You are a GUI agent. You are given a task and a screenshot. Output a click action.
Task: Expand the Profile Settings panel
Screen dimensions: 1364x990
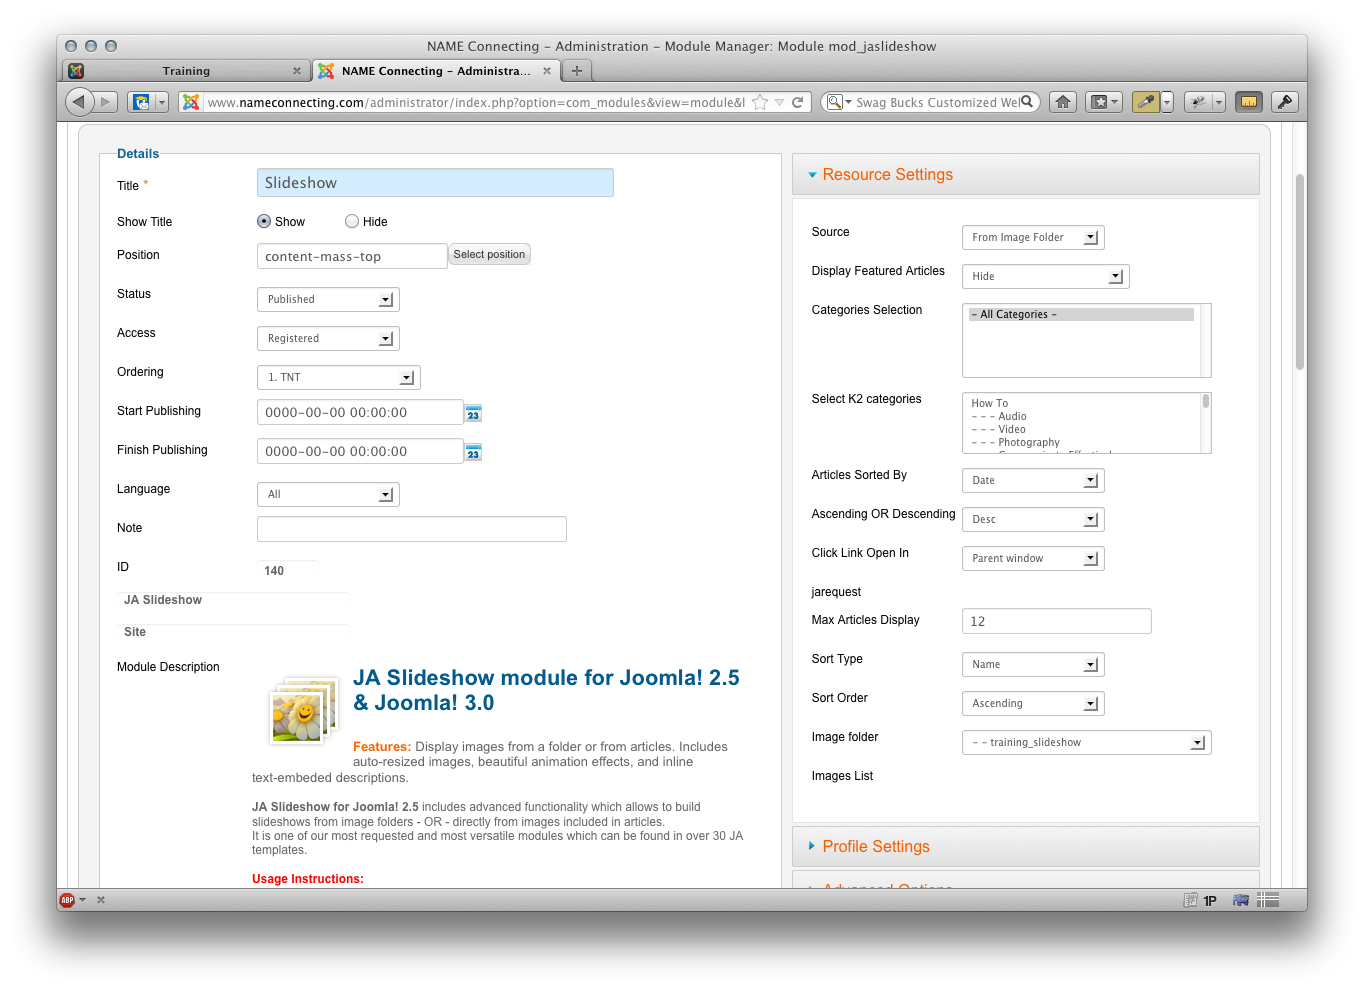point(1026,846)
